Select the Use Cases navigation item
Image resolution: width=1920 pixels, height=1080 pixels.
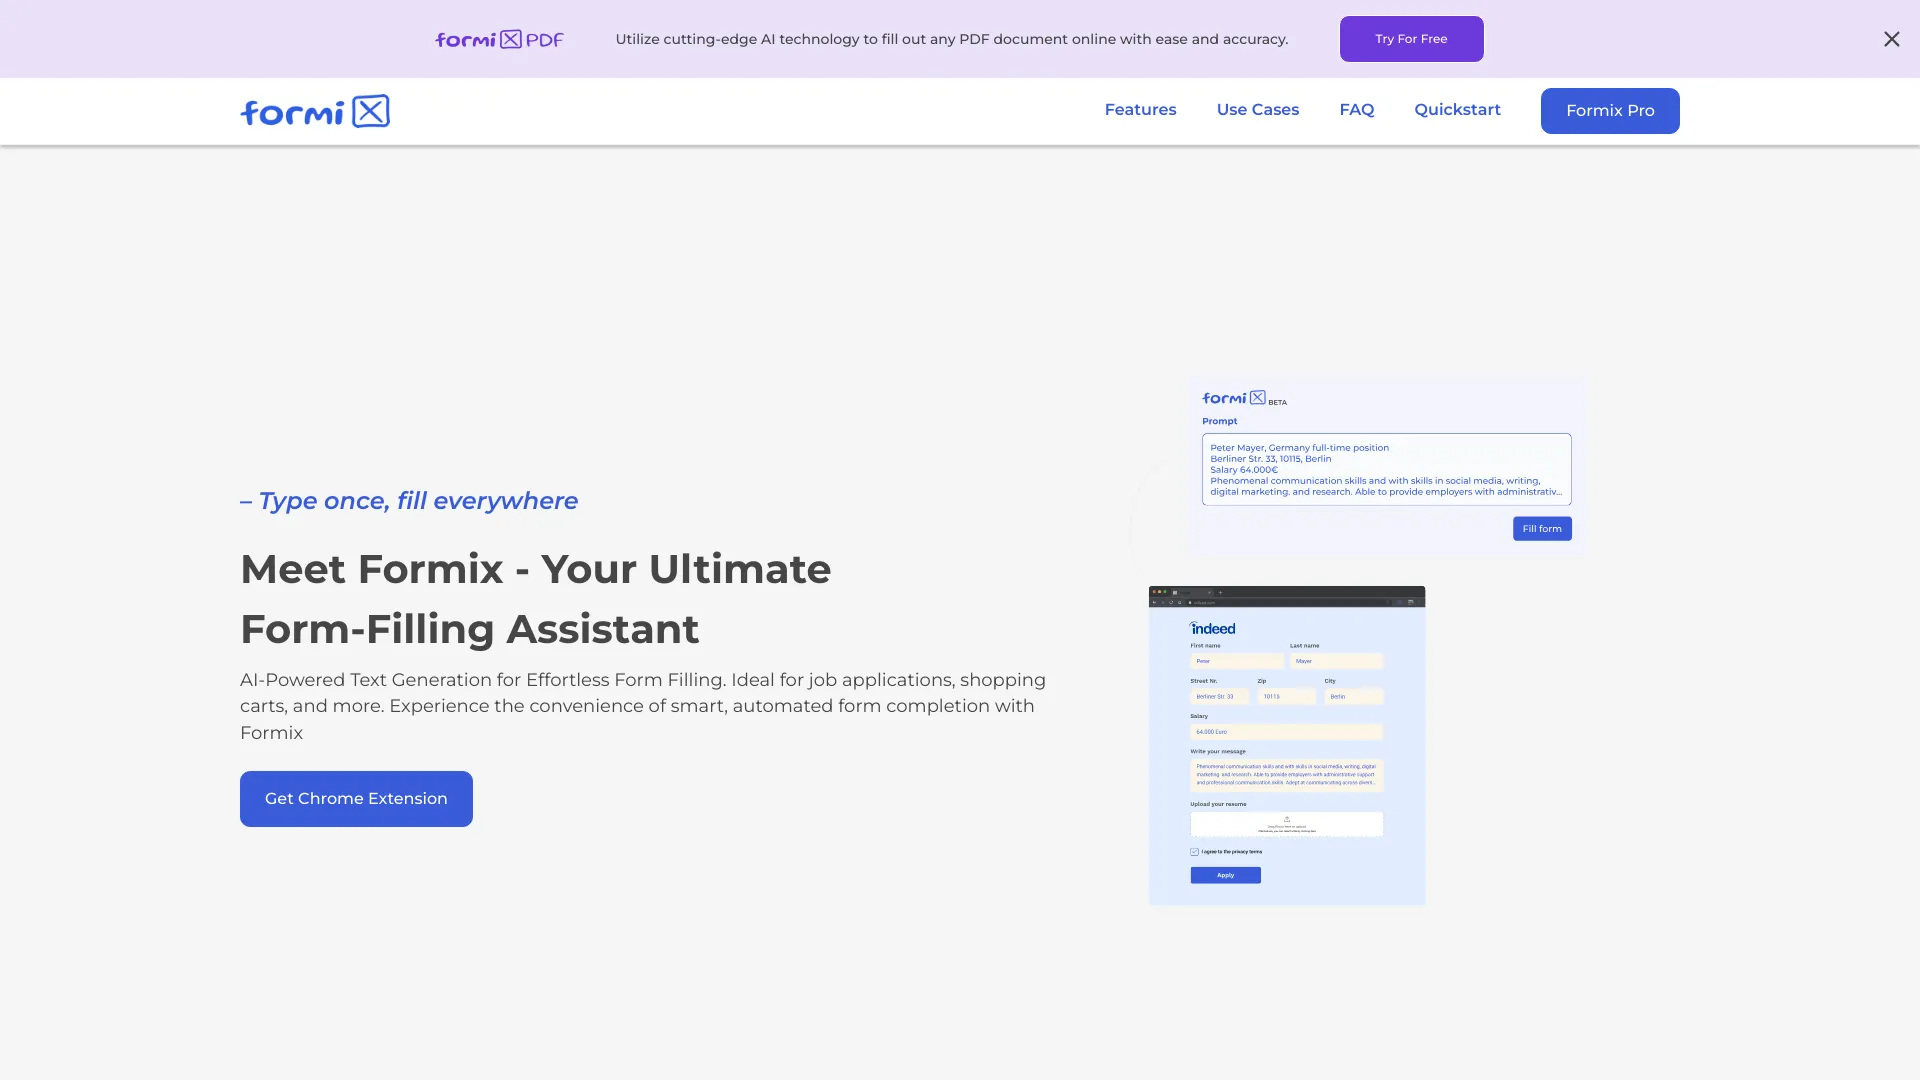click(x=1257, y=109)
